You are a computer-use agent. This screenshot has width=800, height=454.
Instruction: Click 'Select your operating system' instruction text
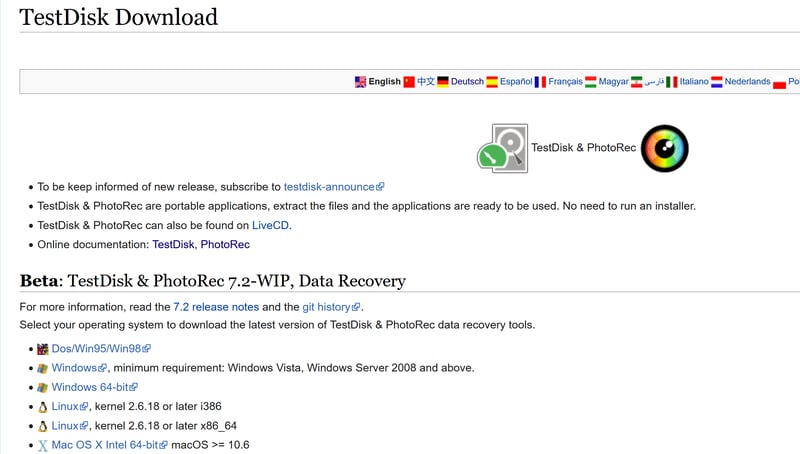[277, 325]
